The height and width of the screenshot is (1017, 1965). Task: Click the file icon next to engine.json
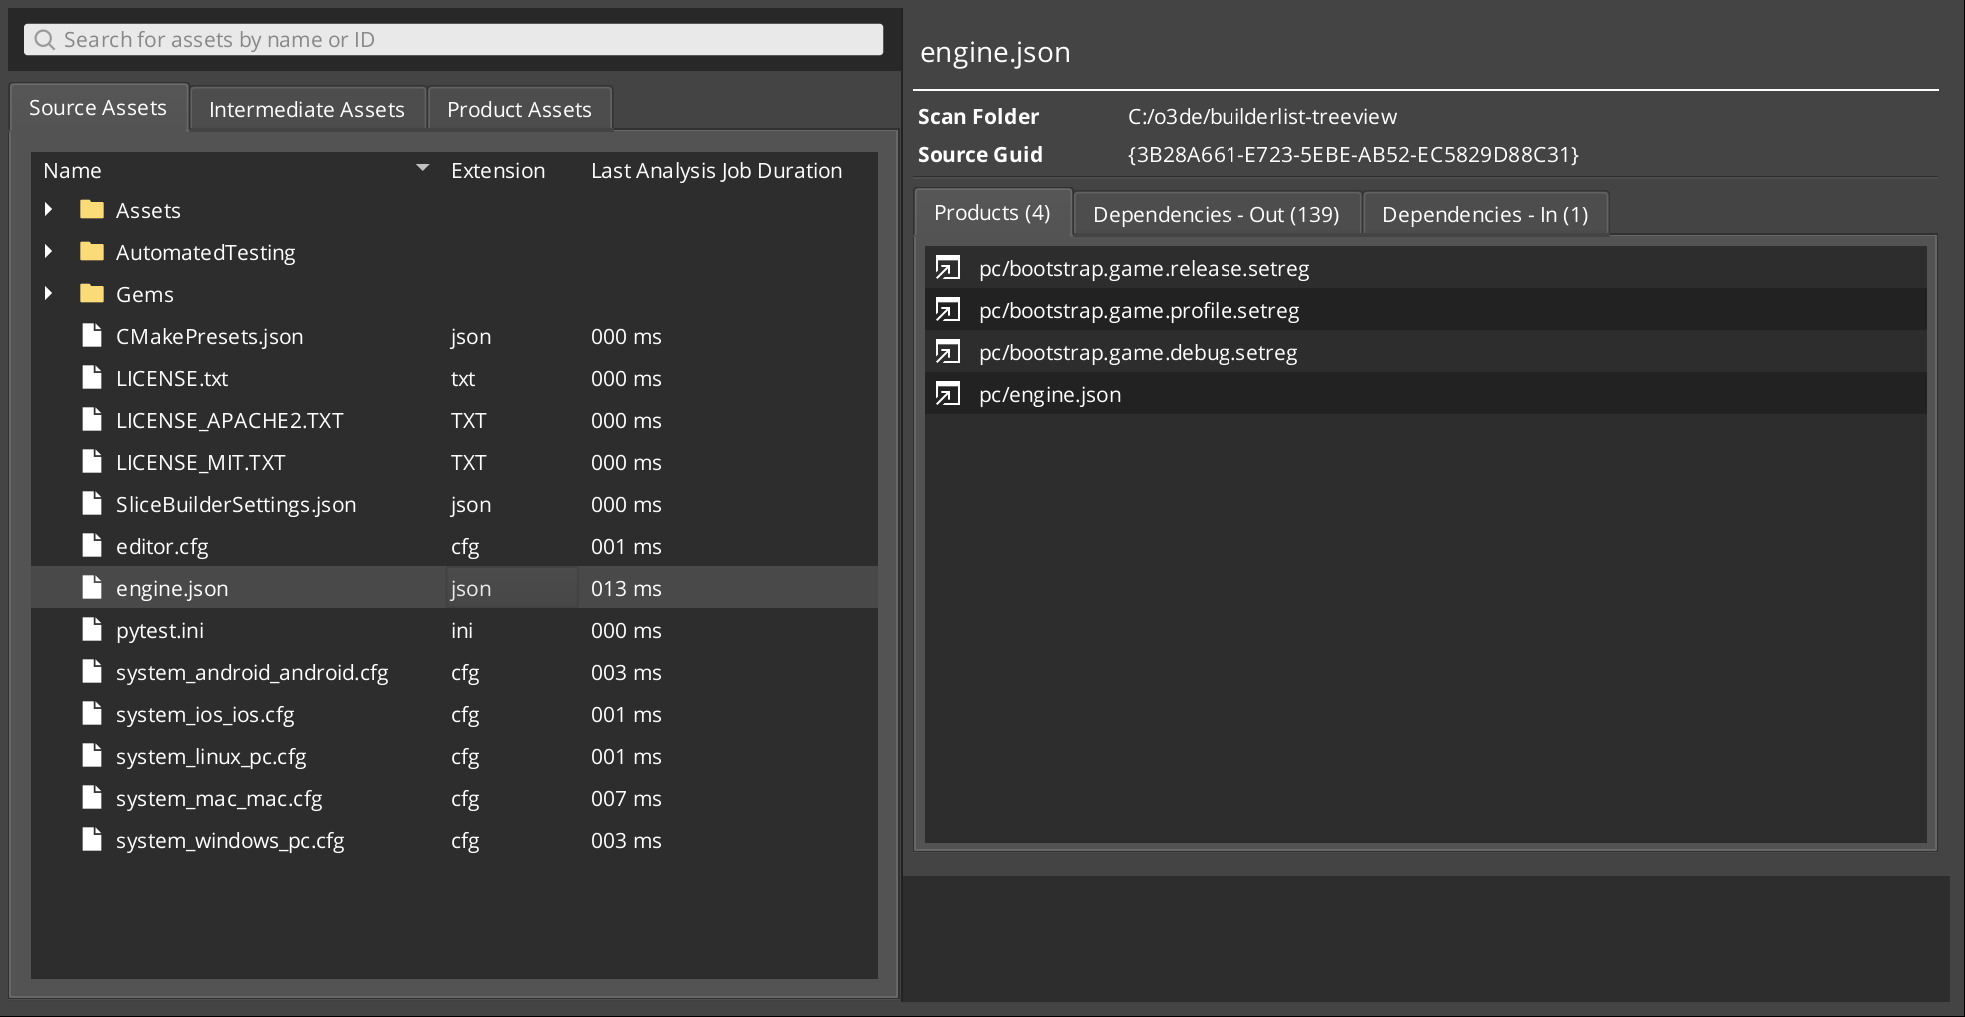[93, 587]
